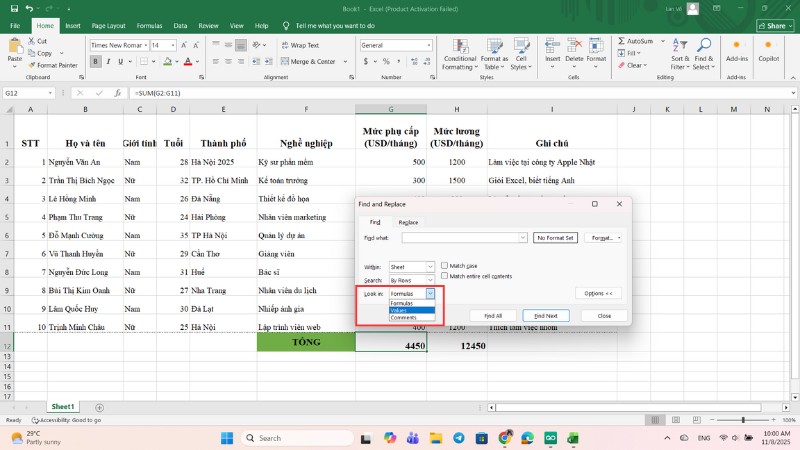This screenshot has width=800, height=450.
Task: Click the Format Painter icon
Action: tap(33, 65)
